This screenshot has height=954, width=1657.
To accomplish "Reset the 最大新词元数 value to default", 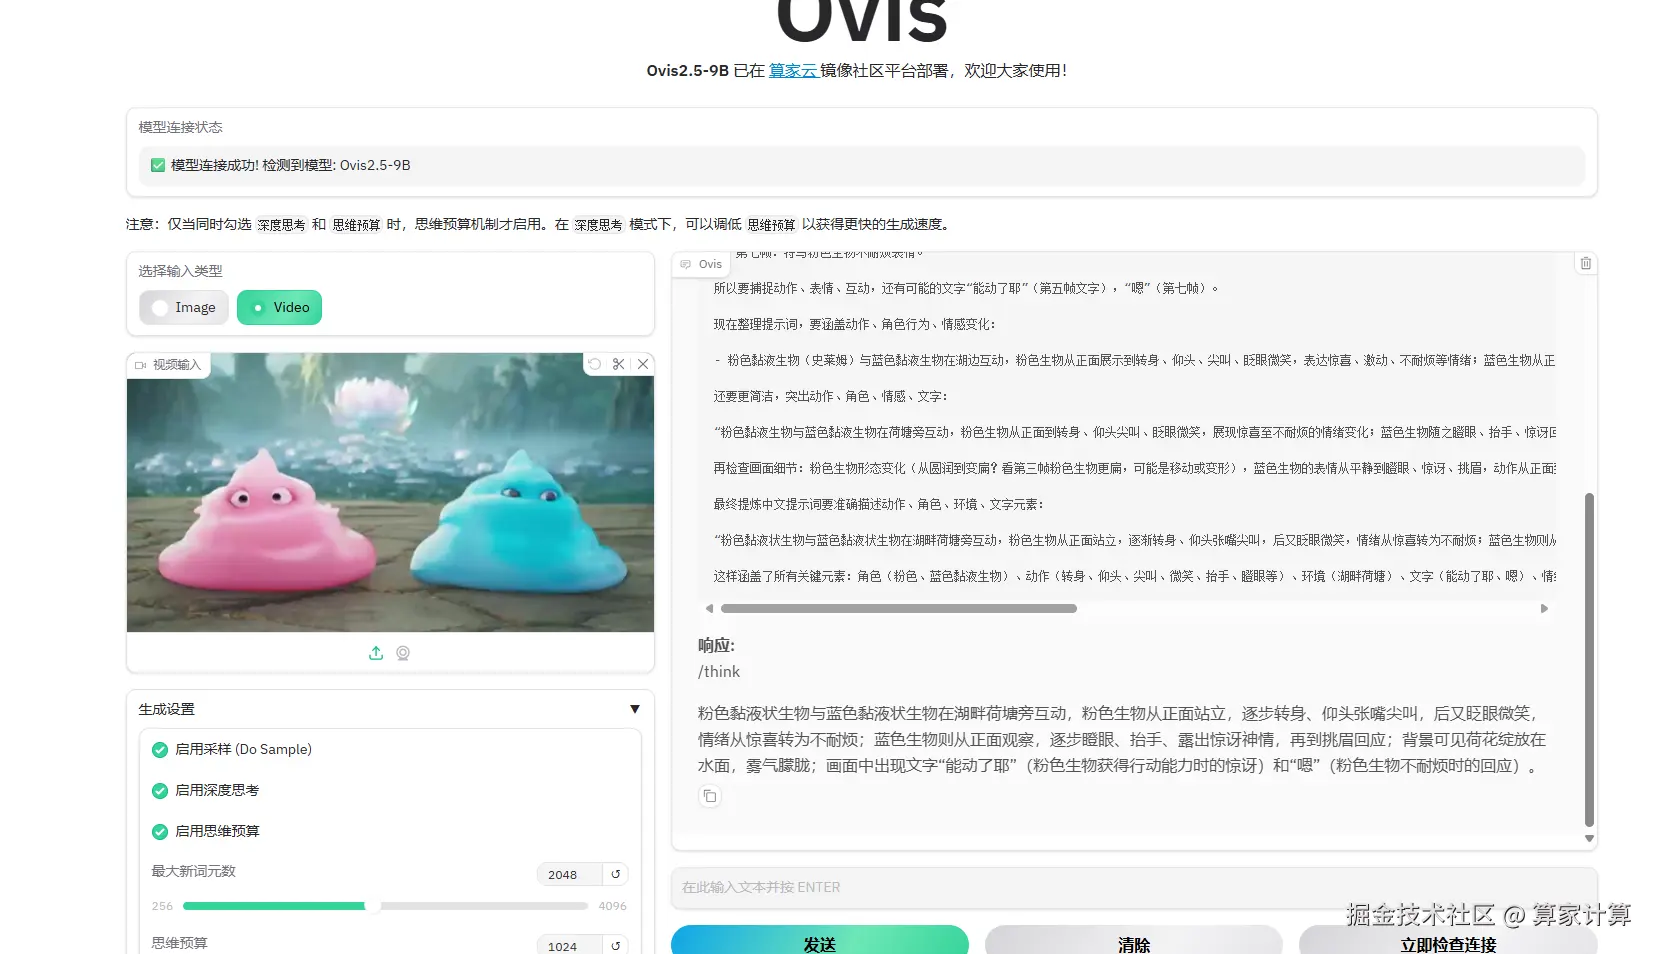I will [x=616, y=874].
